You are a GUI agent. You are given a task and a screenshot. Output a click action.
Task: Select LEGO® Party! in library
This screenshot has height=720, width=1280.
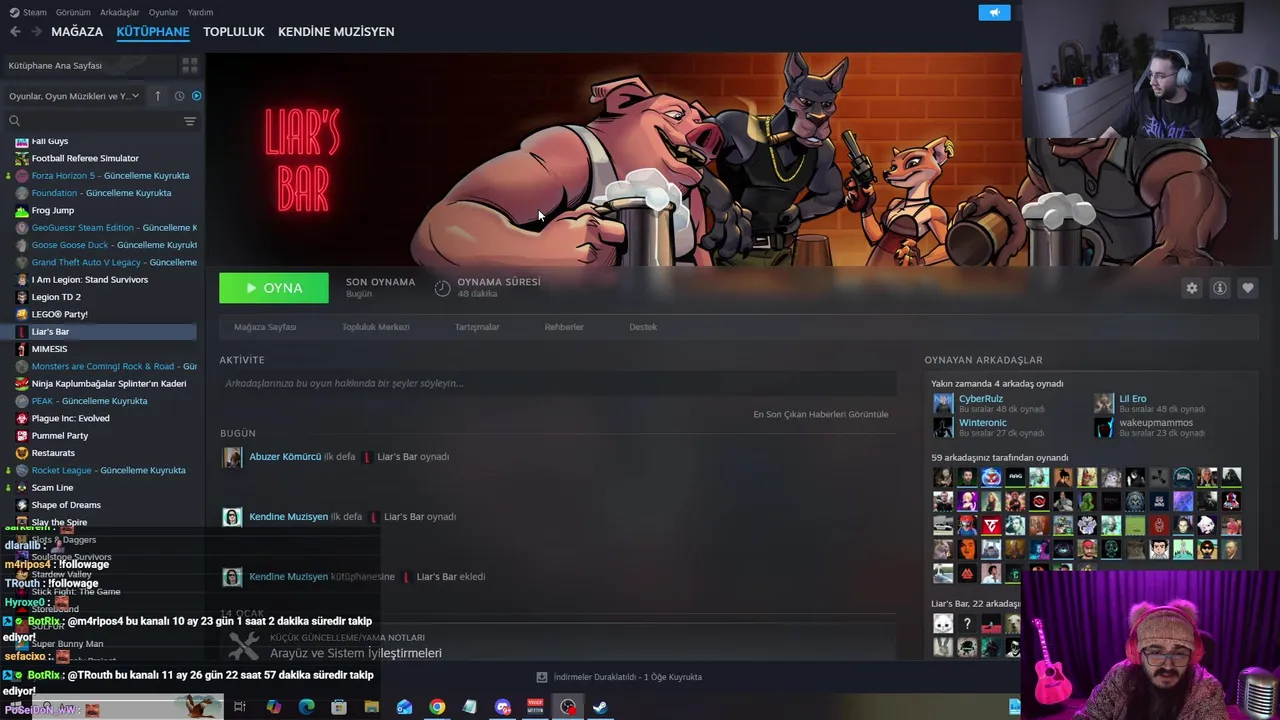(60, 314)
